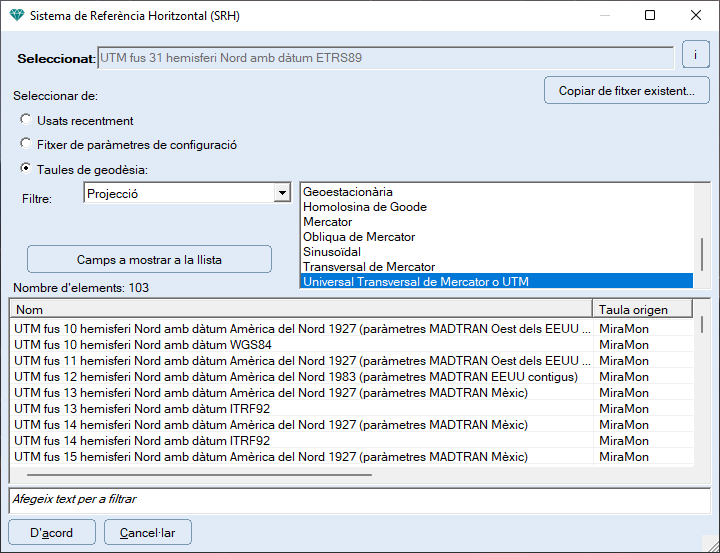Click 'Afegeix text per a filtrar' field
720x553 pixels.
click(x=360, y=500)
